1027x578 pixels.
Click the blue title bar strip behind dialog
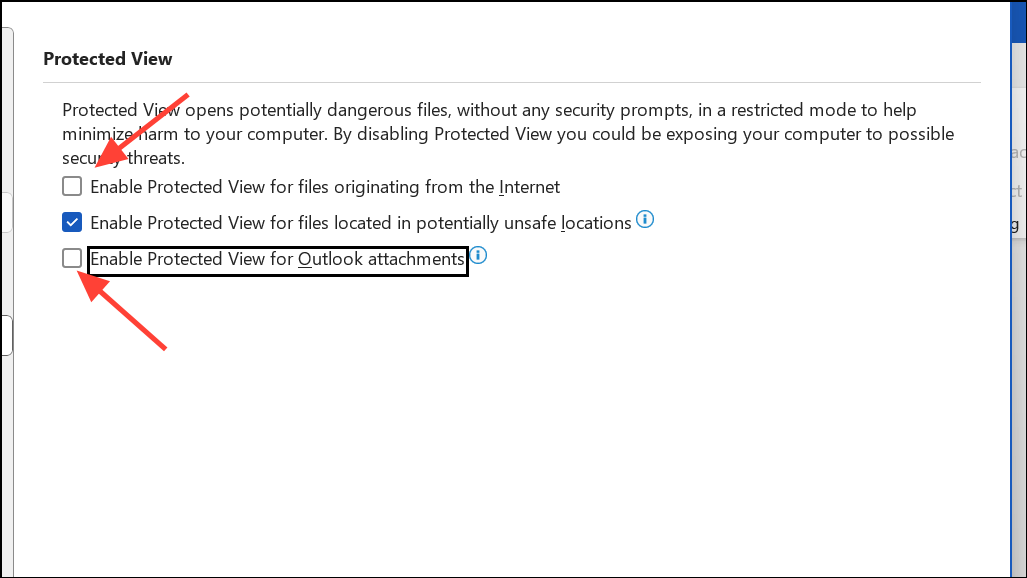[x=1018, y=23]
